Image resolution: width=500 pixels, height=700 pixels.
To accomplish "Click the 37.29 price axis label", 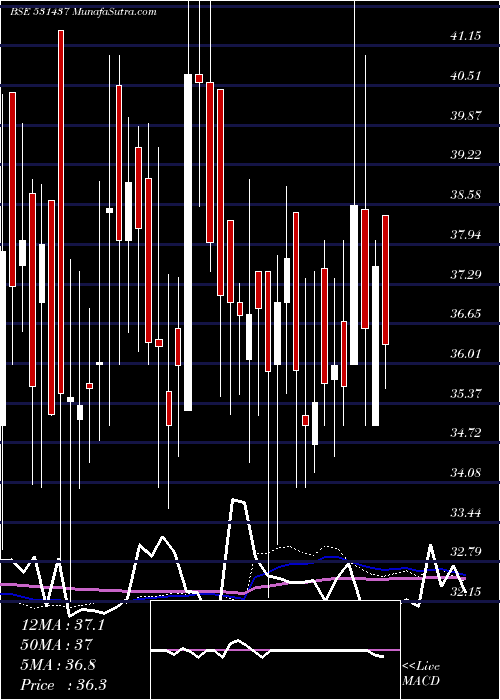I will 466,274.
